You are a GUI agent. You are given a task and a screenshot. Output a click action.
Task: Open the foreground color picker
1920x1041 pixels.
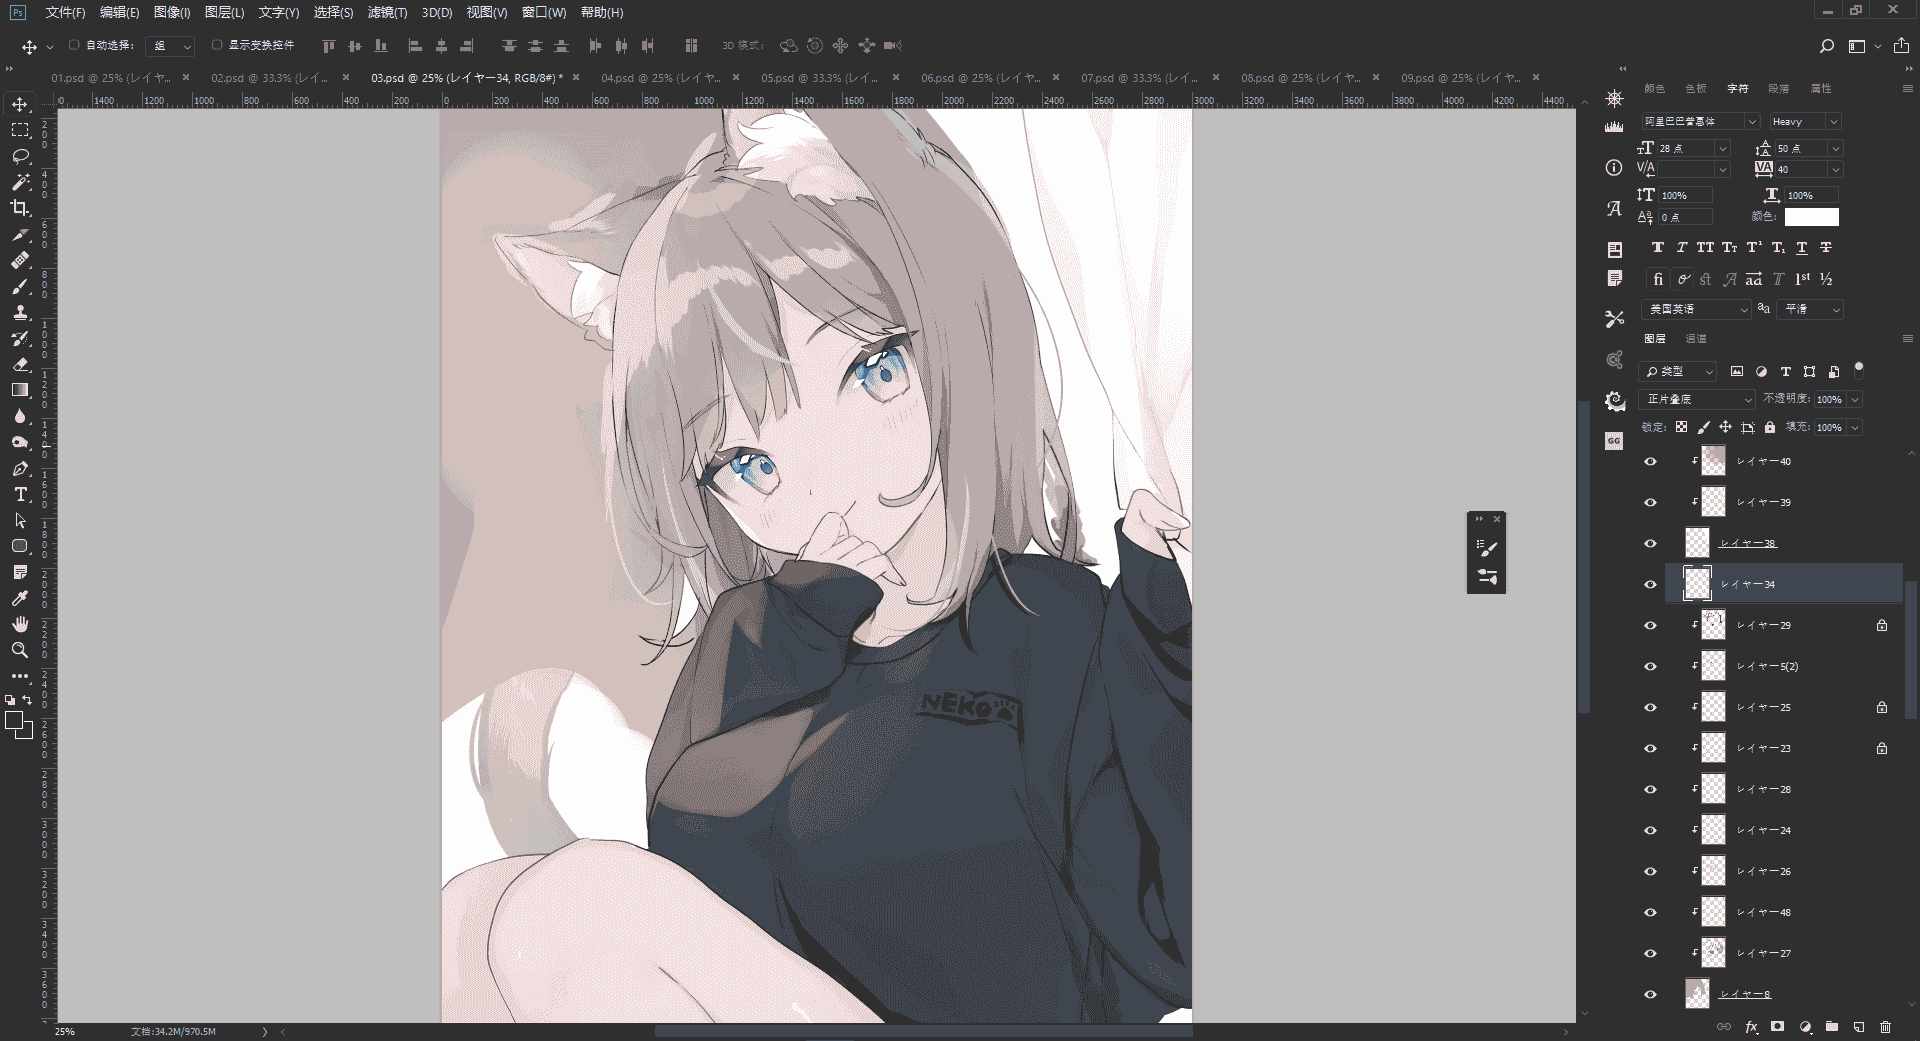pyautogui.click(x=14, y=720)
